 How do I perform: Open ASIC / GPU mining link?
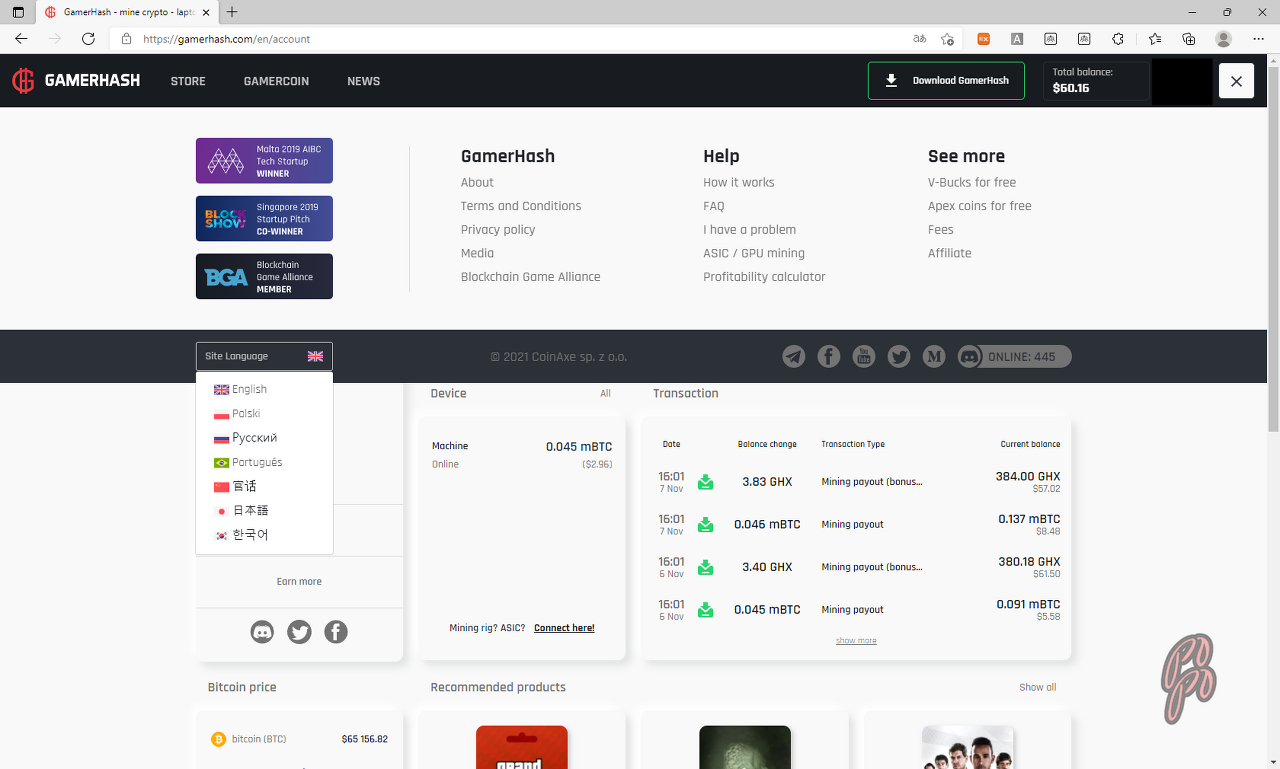coord(753,253)
